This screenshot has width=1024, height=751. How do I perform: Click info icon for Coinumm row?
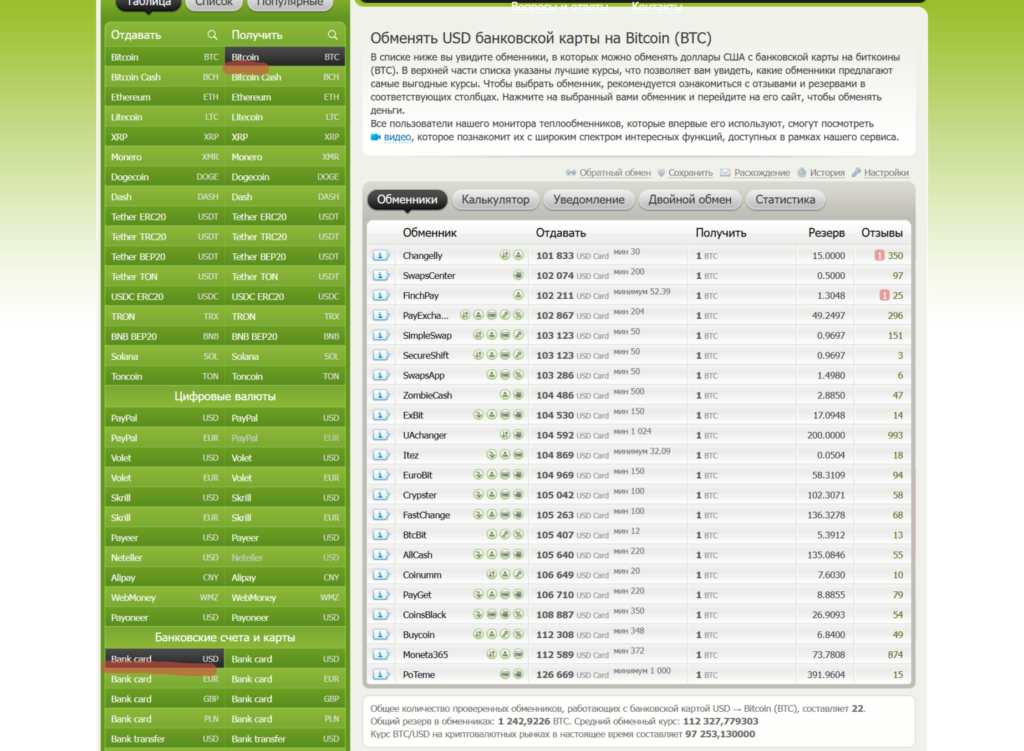pyautogui.click(x=381, y=575)
